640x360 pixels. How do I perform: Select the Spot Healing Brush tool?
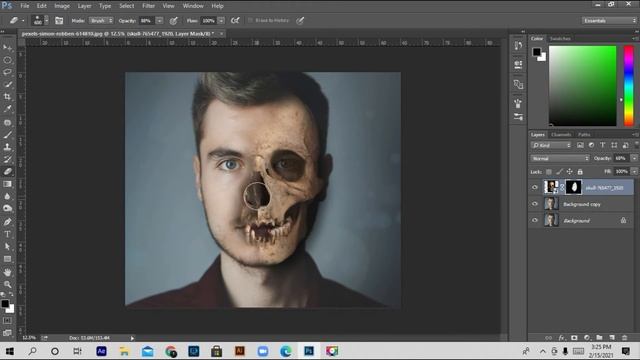coord(7,122)
